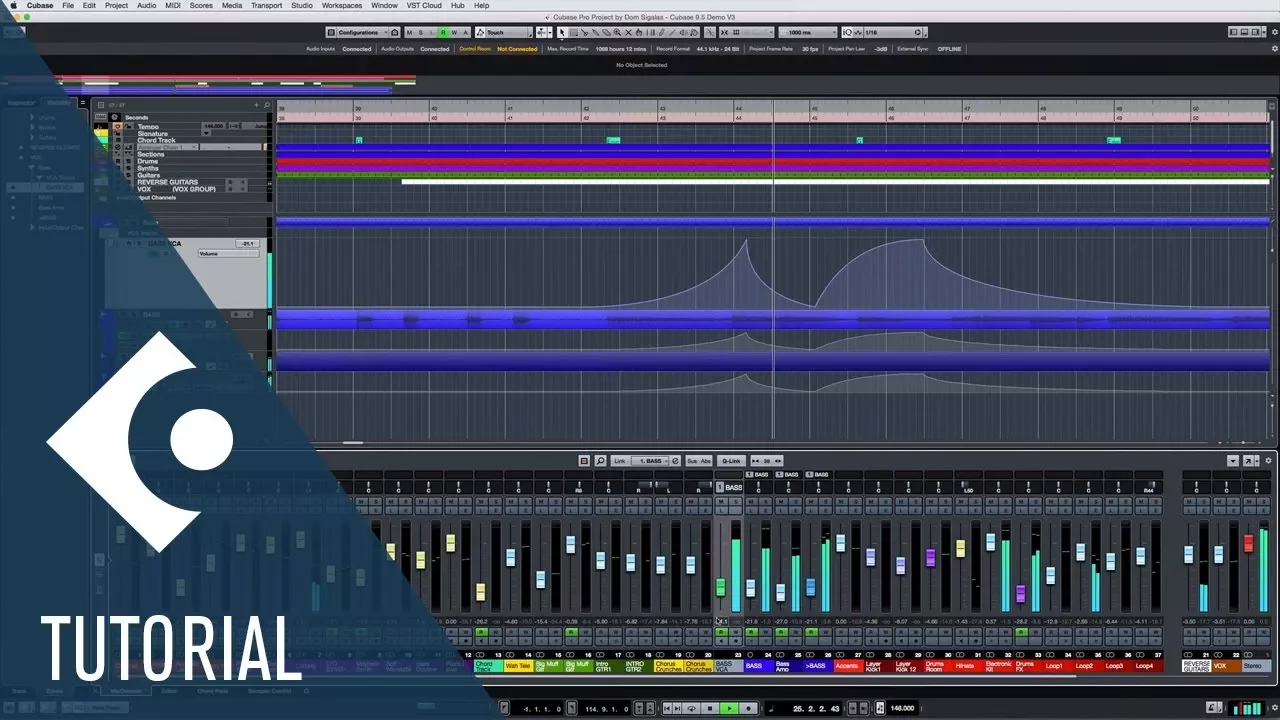The height and width of the screenshot is (720, 1280).
Task: Toggle the global Solo S button in toolbar
Action: click(x=420, y=32)
